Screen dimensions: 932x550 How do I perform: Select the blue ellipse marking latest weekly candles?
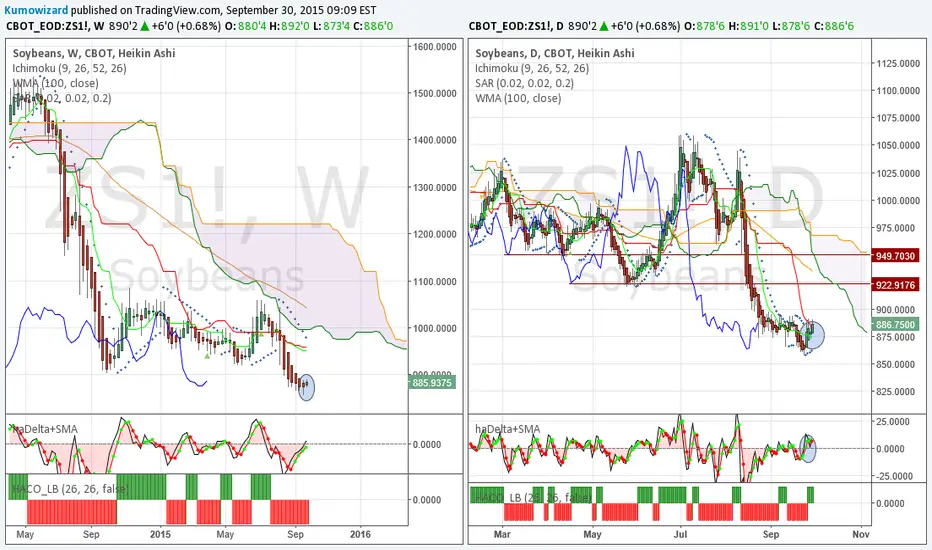pos(306,387)
